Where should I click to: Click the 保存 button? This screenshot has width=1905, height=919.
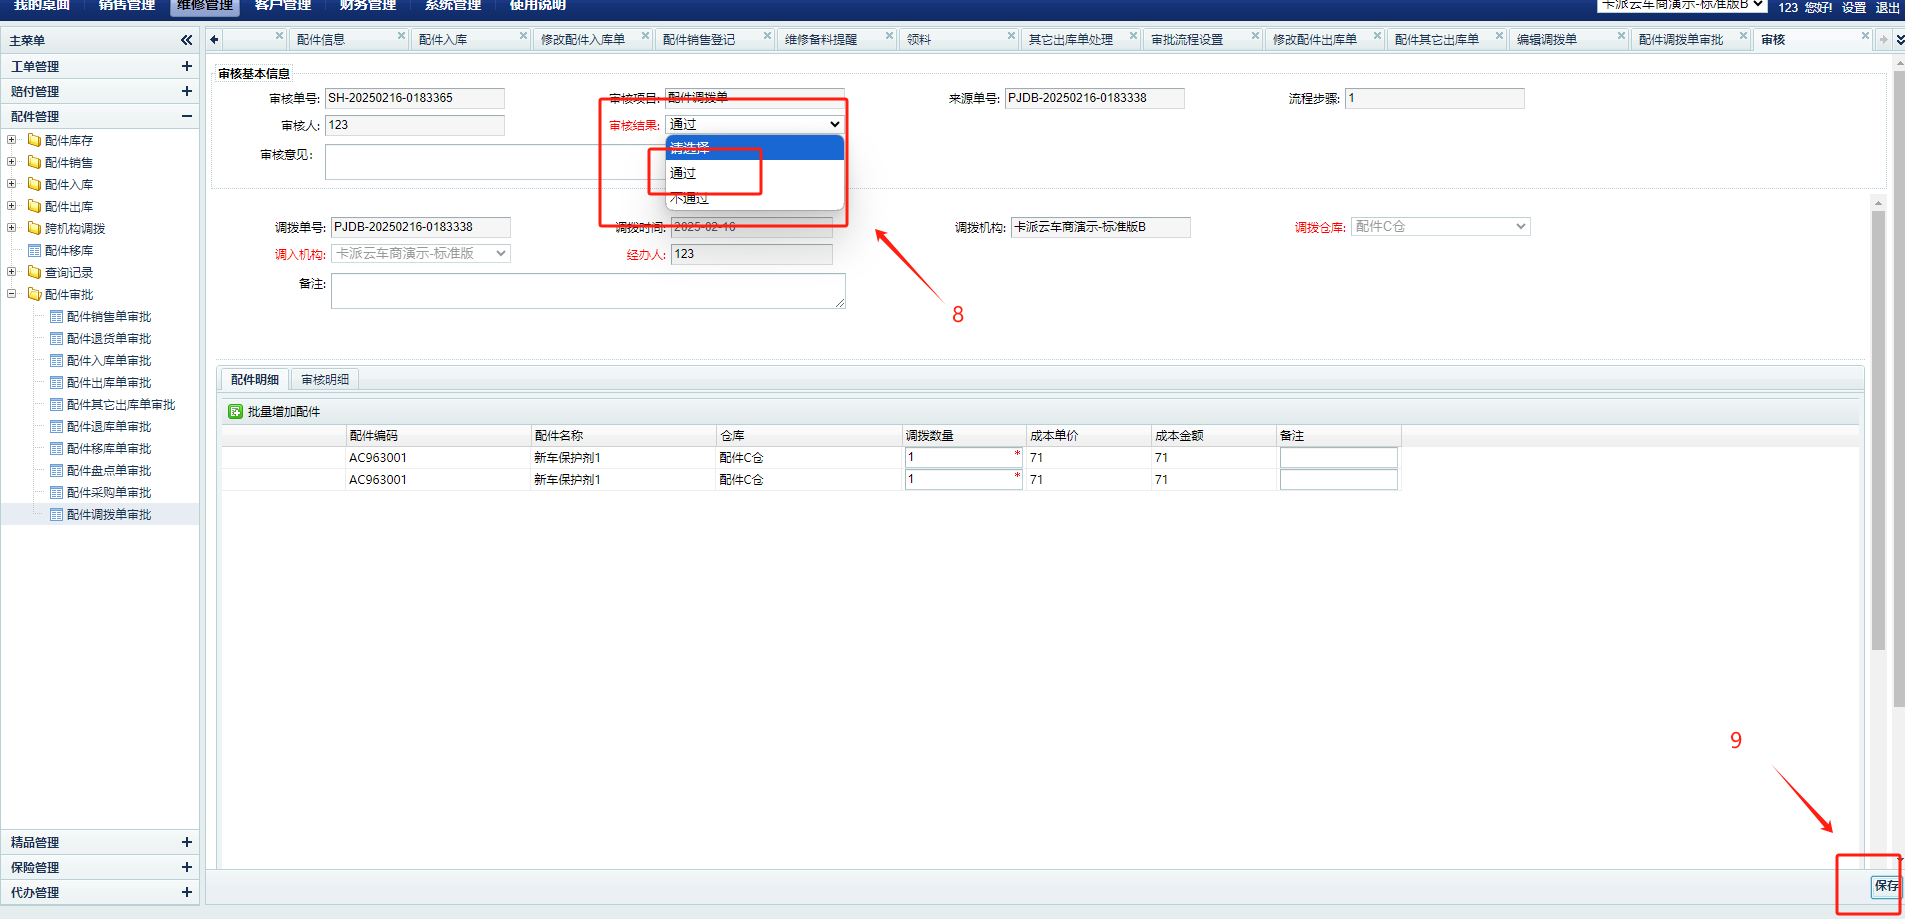click(x=1885, y=886)
